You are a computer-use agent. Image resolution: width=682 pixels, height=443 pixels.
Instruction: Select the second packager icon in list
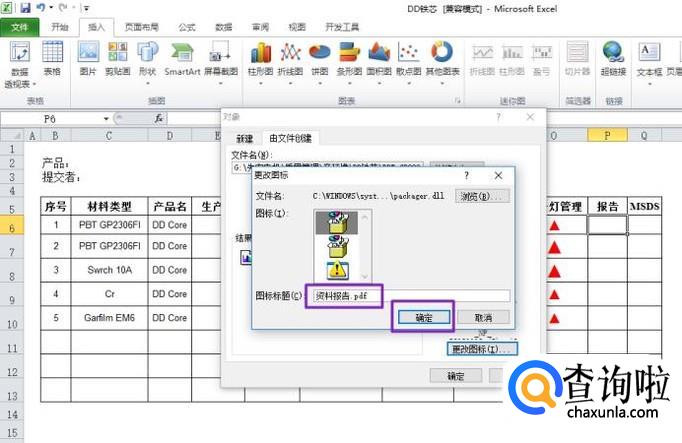338,246
